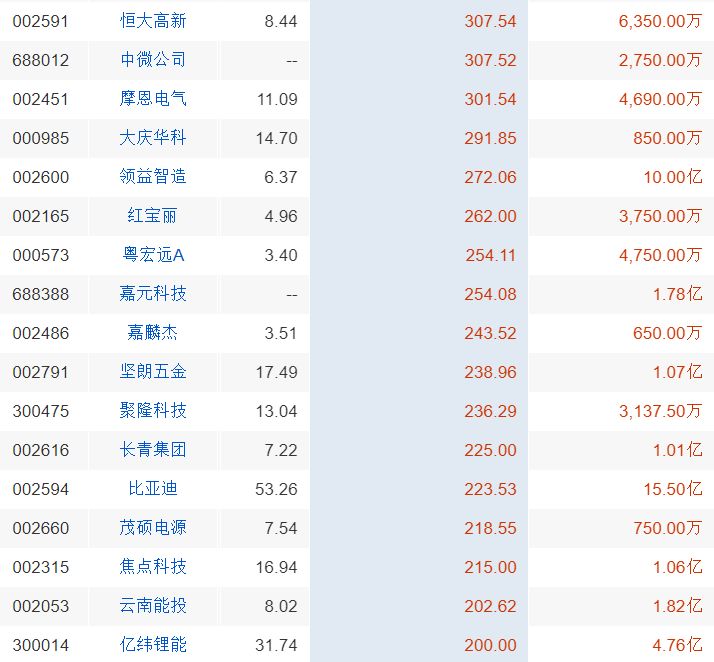Select stock code 002315
Image resolution: width=714 pixels, height=662 pixels.
pos(41,567)
